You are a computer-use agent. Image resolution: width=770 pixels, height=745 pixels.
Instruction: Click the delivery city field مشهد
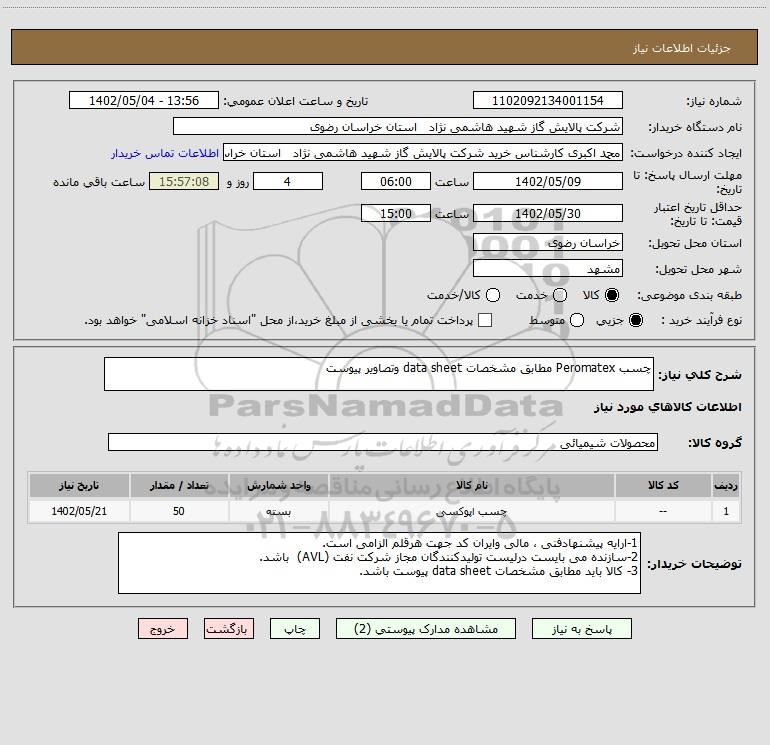[548, 269]
